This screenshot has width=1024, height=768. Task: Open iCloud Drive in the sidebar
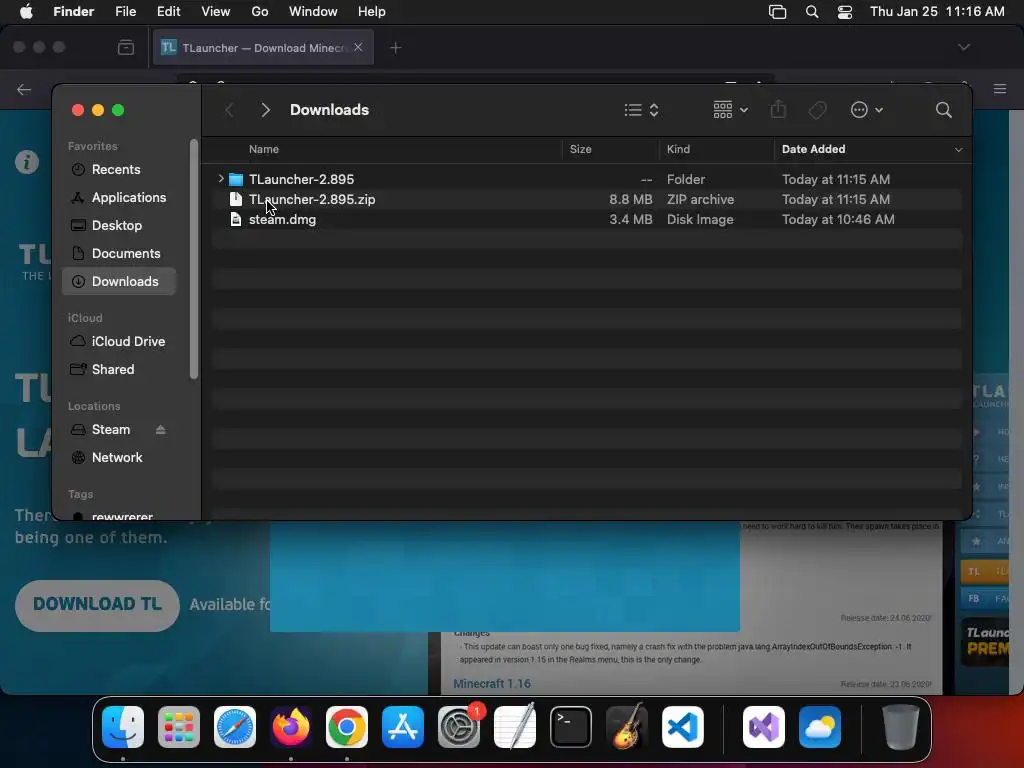[119, 342]
